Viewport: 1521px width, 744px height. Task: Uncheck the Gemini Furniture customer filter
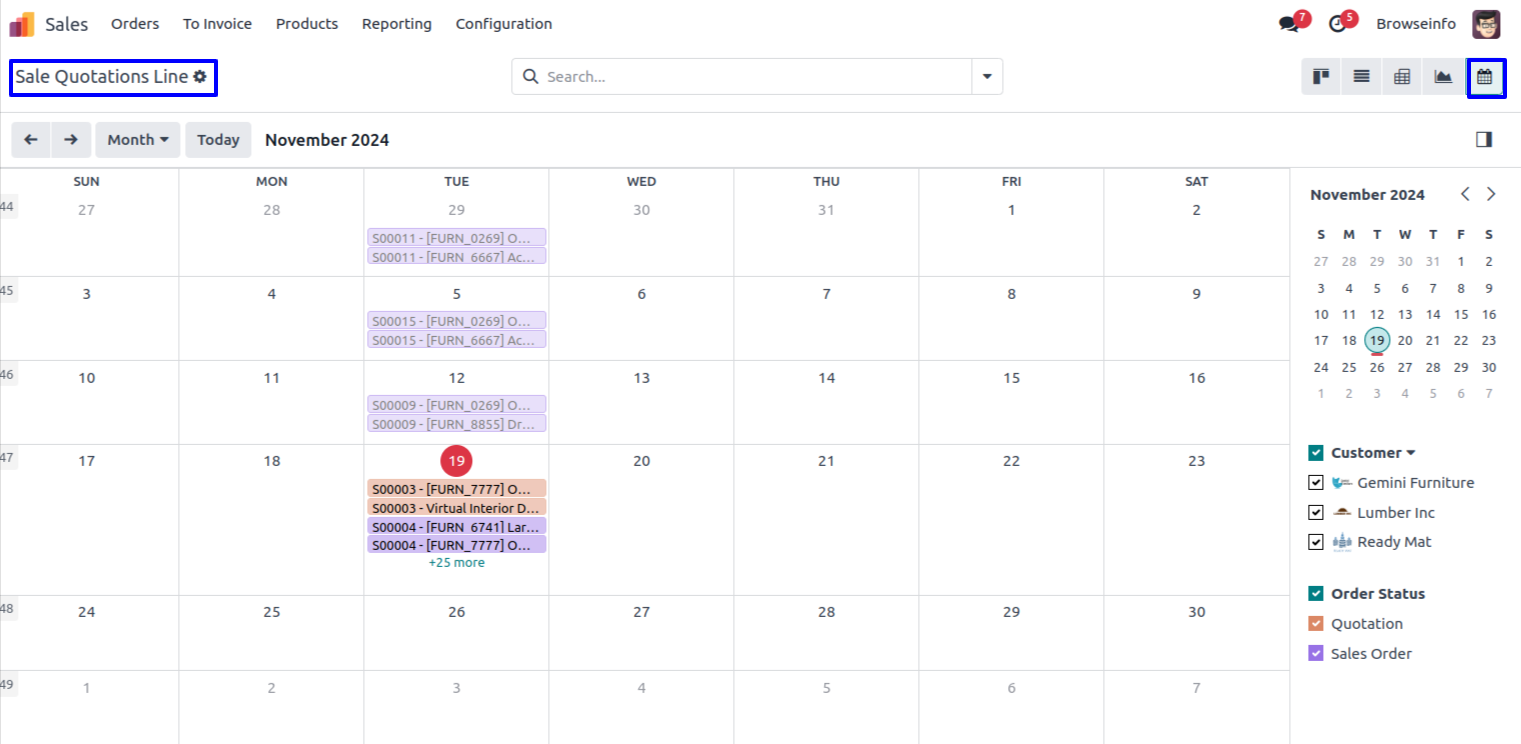1316,483
